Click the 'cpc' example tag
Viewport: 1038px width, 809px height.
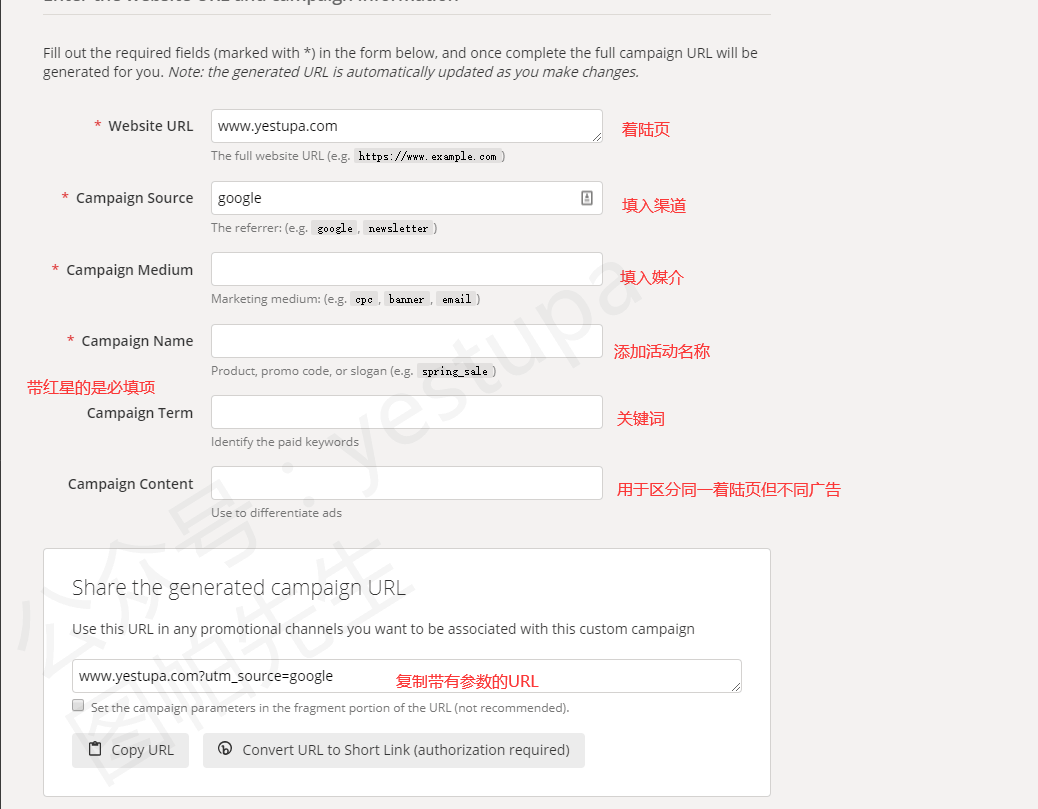click(363, 299)
